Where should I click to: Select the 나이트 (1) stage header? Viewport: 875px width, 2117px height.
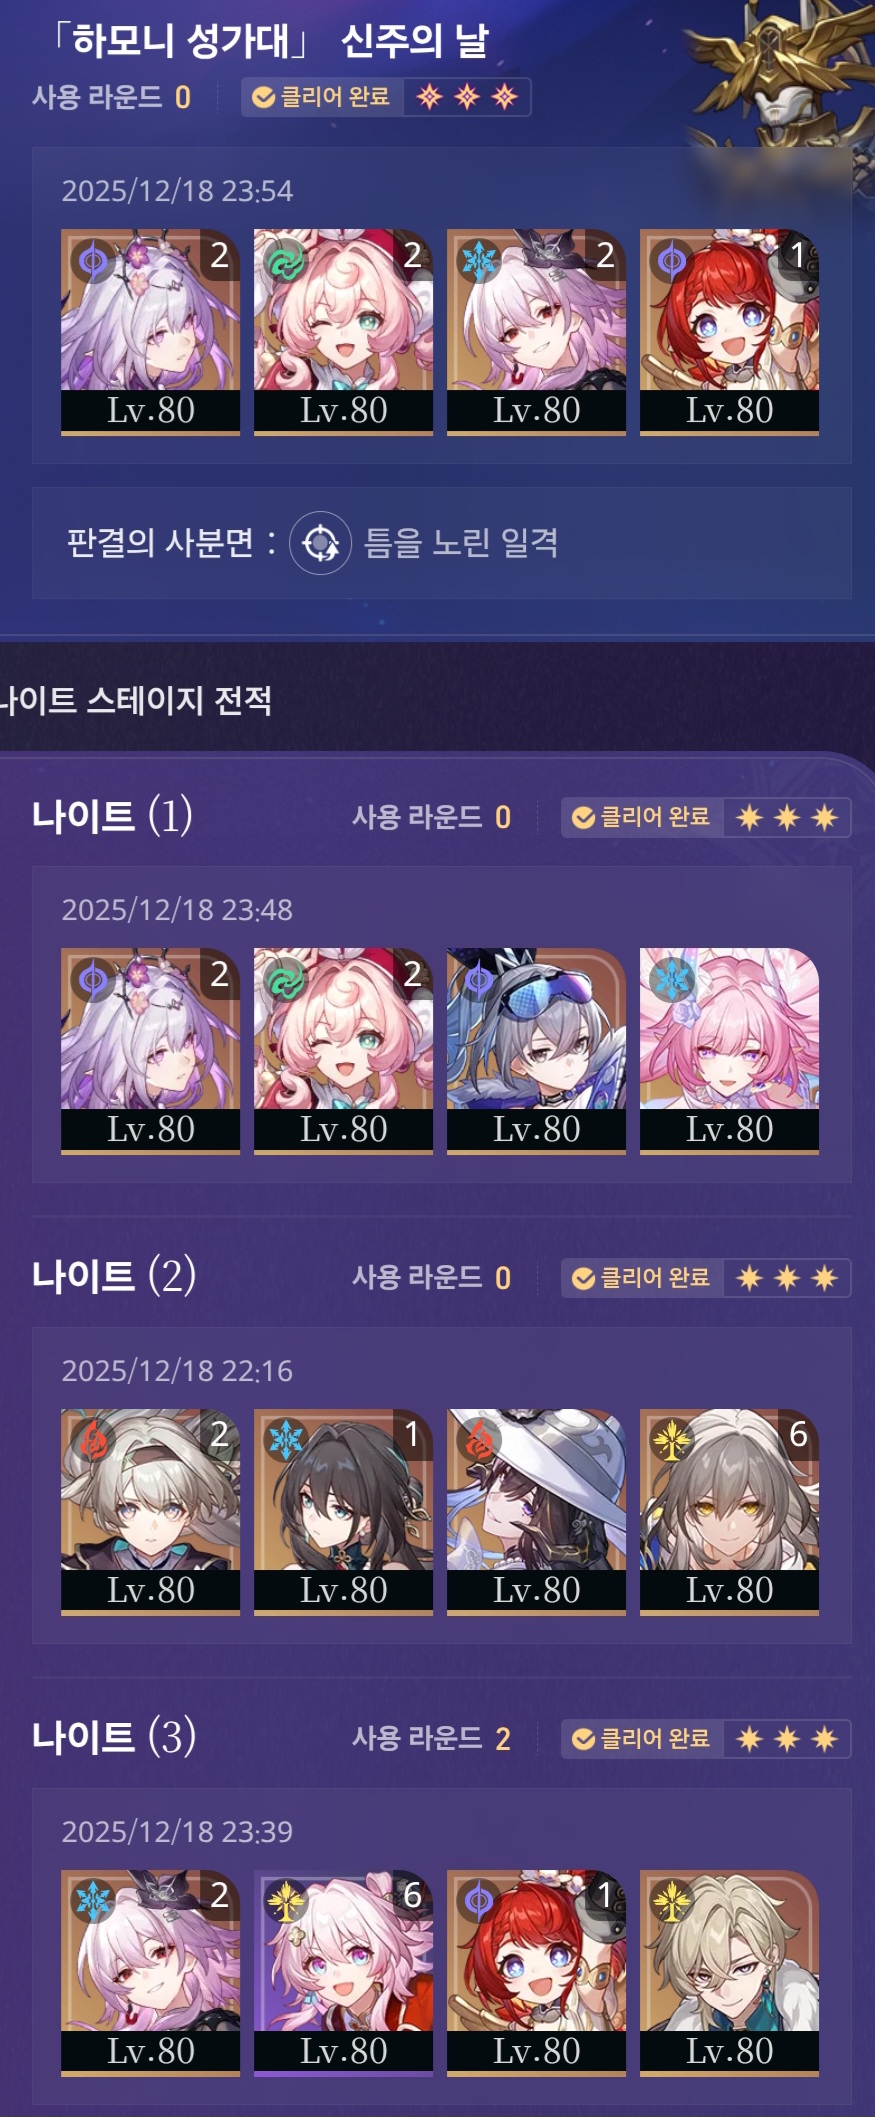[112, 816]
